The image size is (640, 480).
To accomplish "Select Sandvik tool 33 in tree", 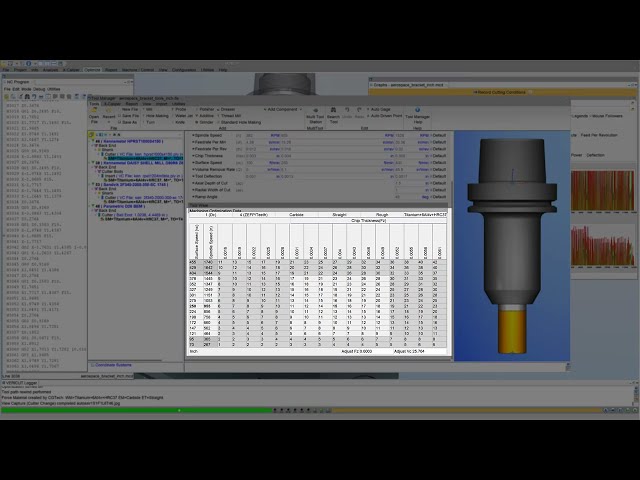I will point(132,184).
